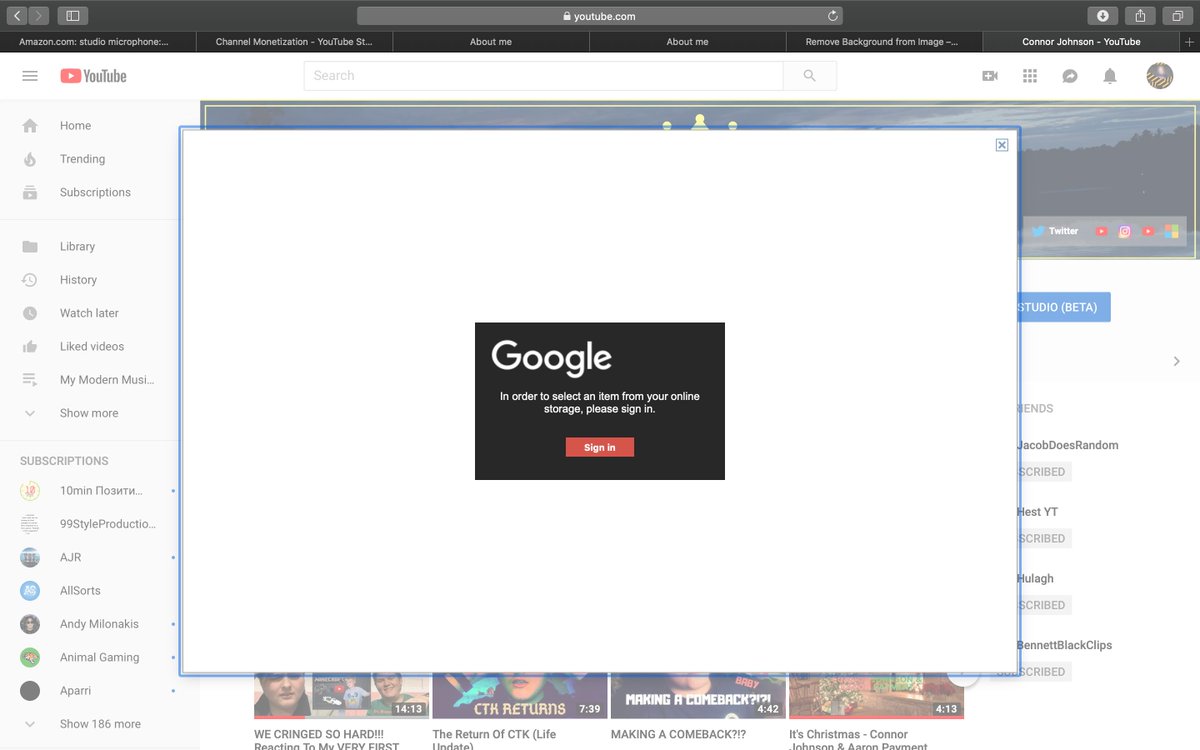Click first YouTube icon on banner links
This screenshot has height=750, width=1200.
pos(1101,231)
